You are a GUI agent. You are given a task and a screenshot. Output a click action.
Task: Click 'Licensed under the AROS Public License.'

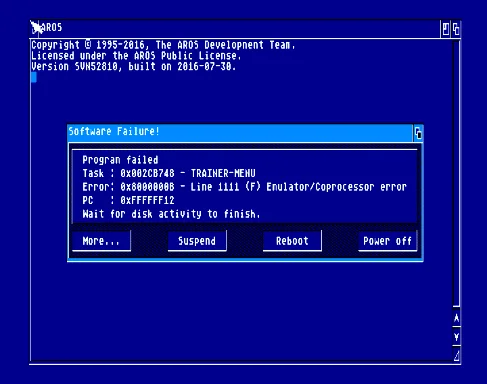point(136,56)
